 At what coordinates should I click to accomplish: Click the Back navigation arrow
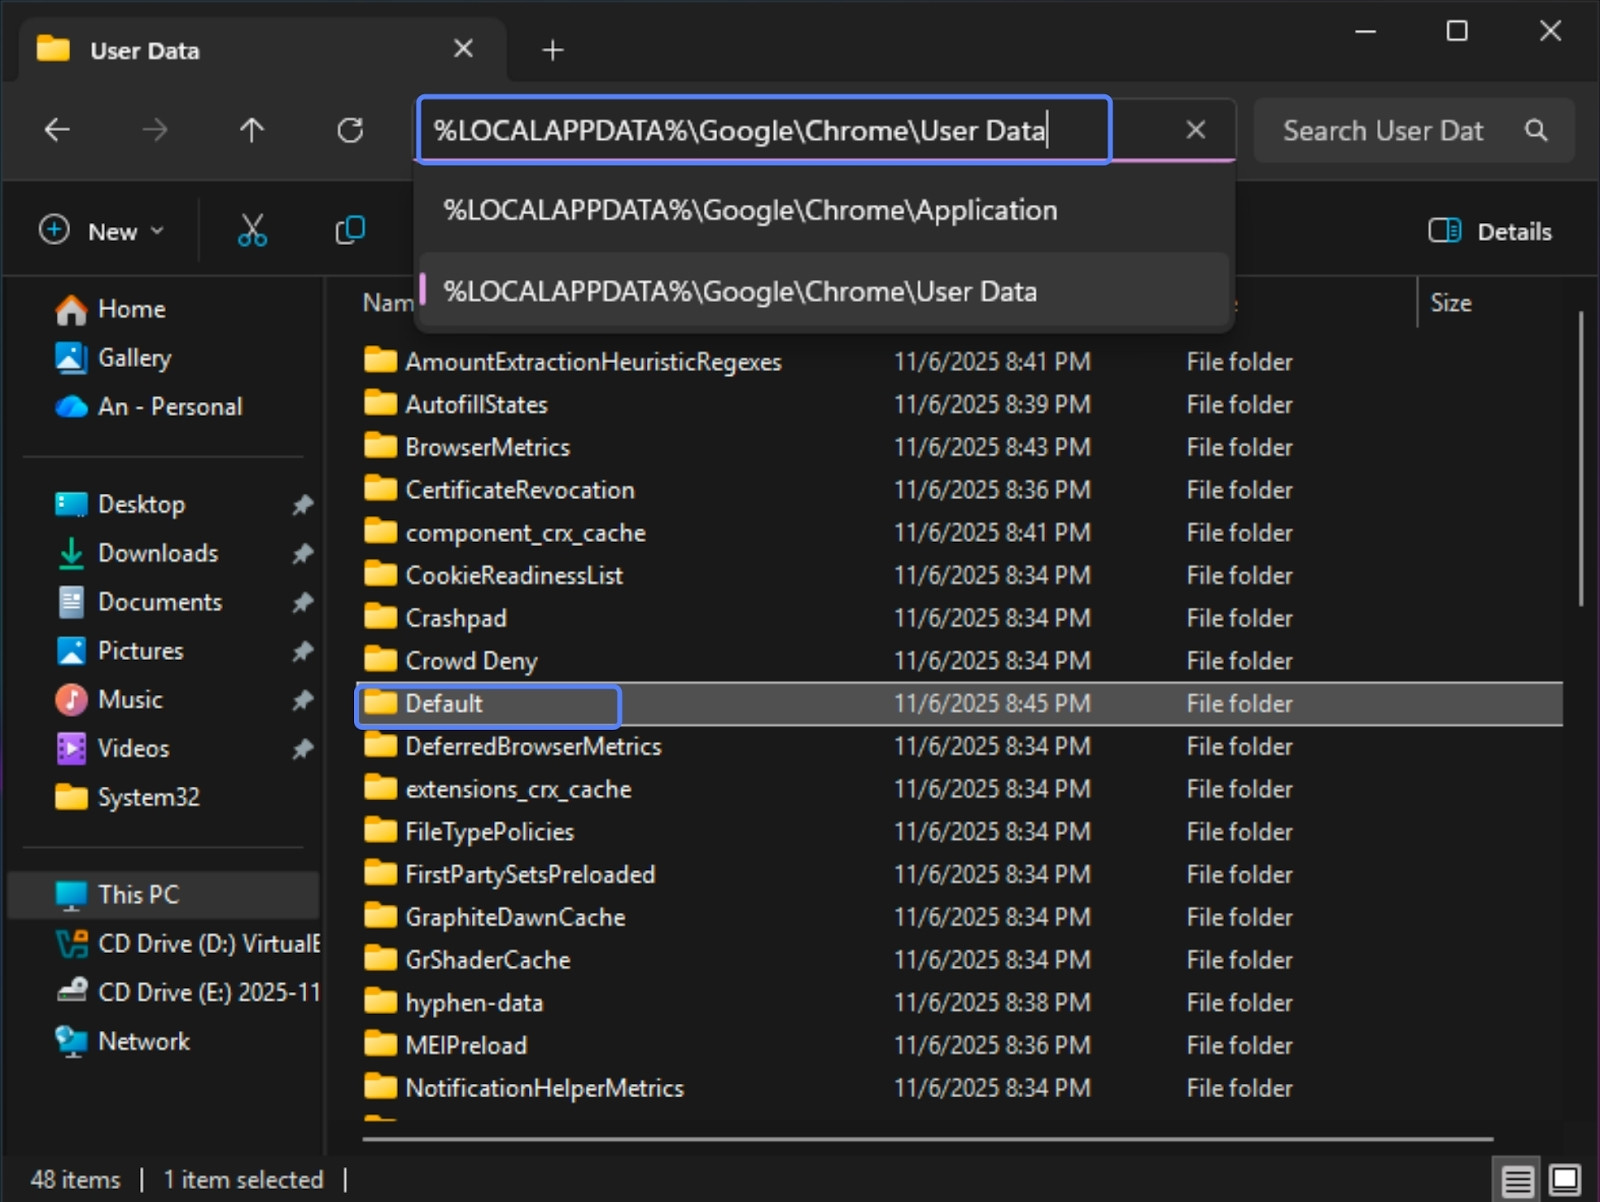pyautogui.click(x=57, y=130)
